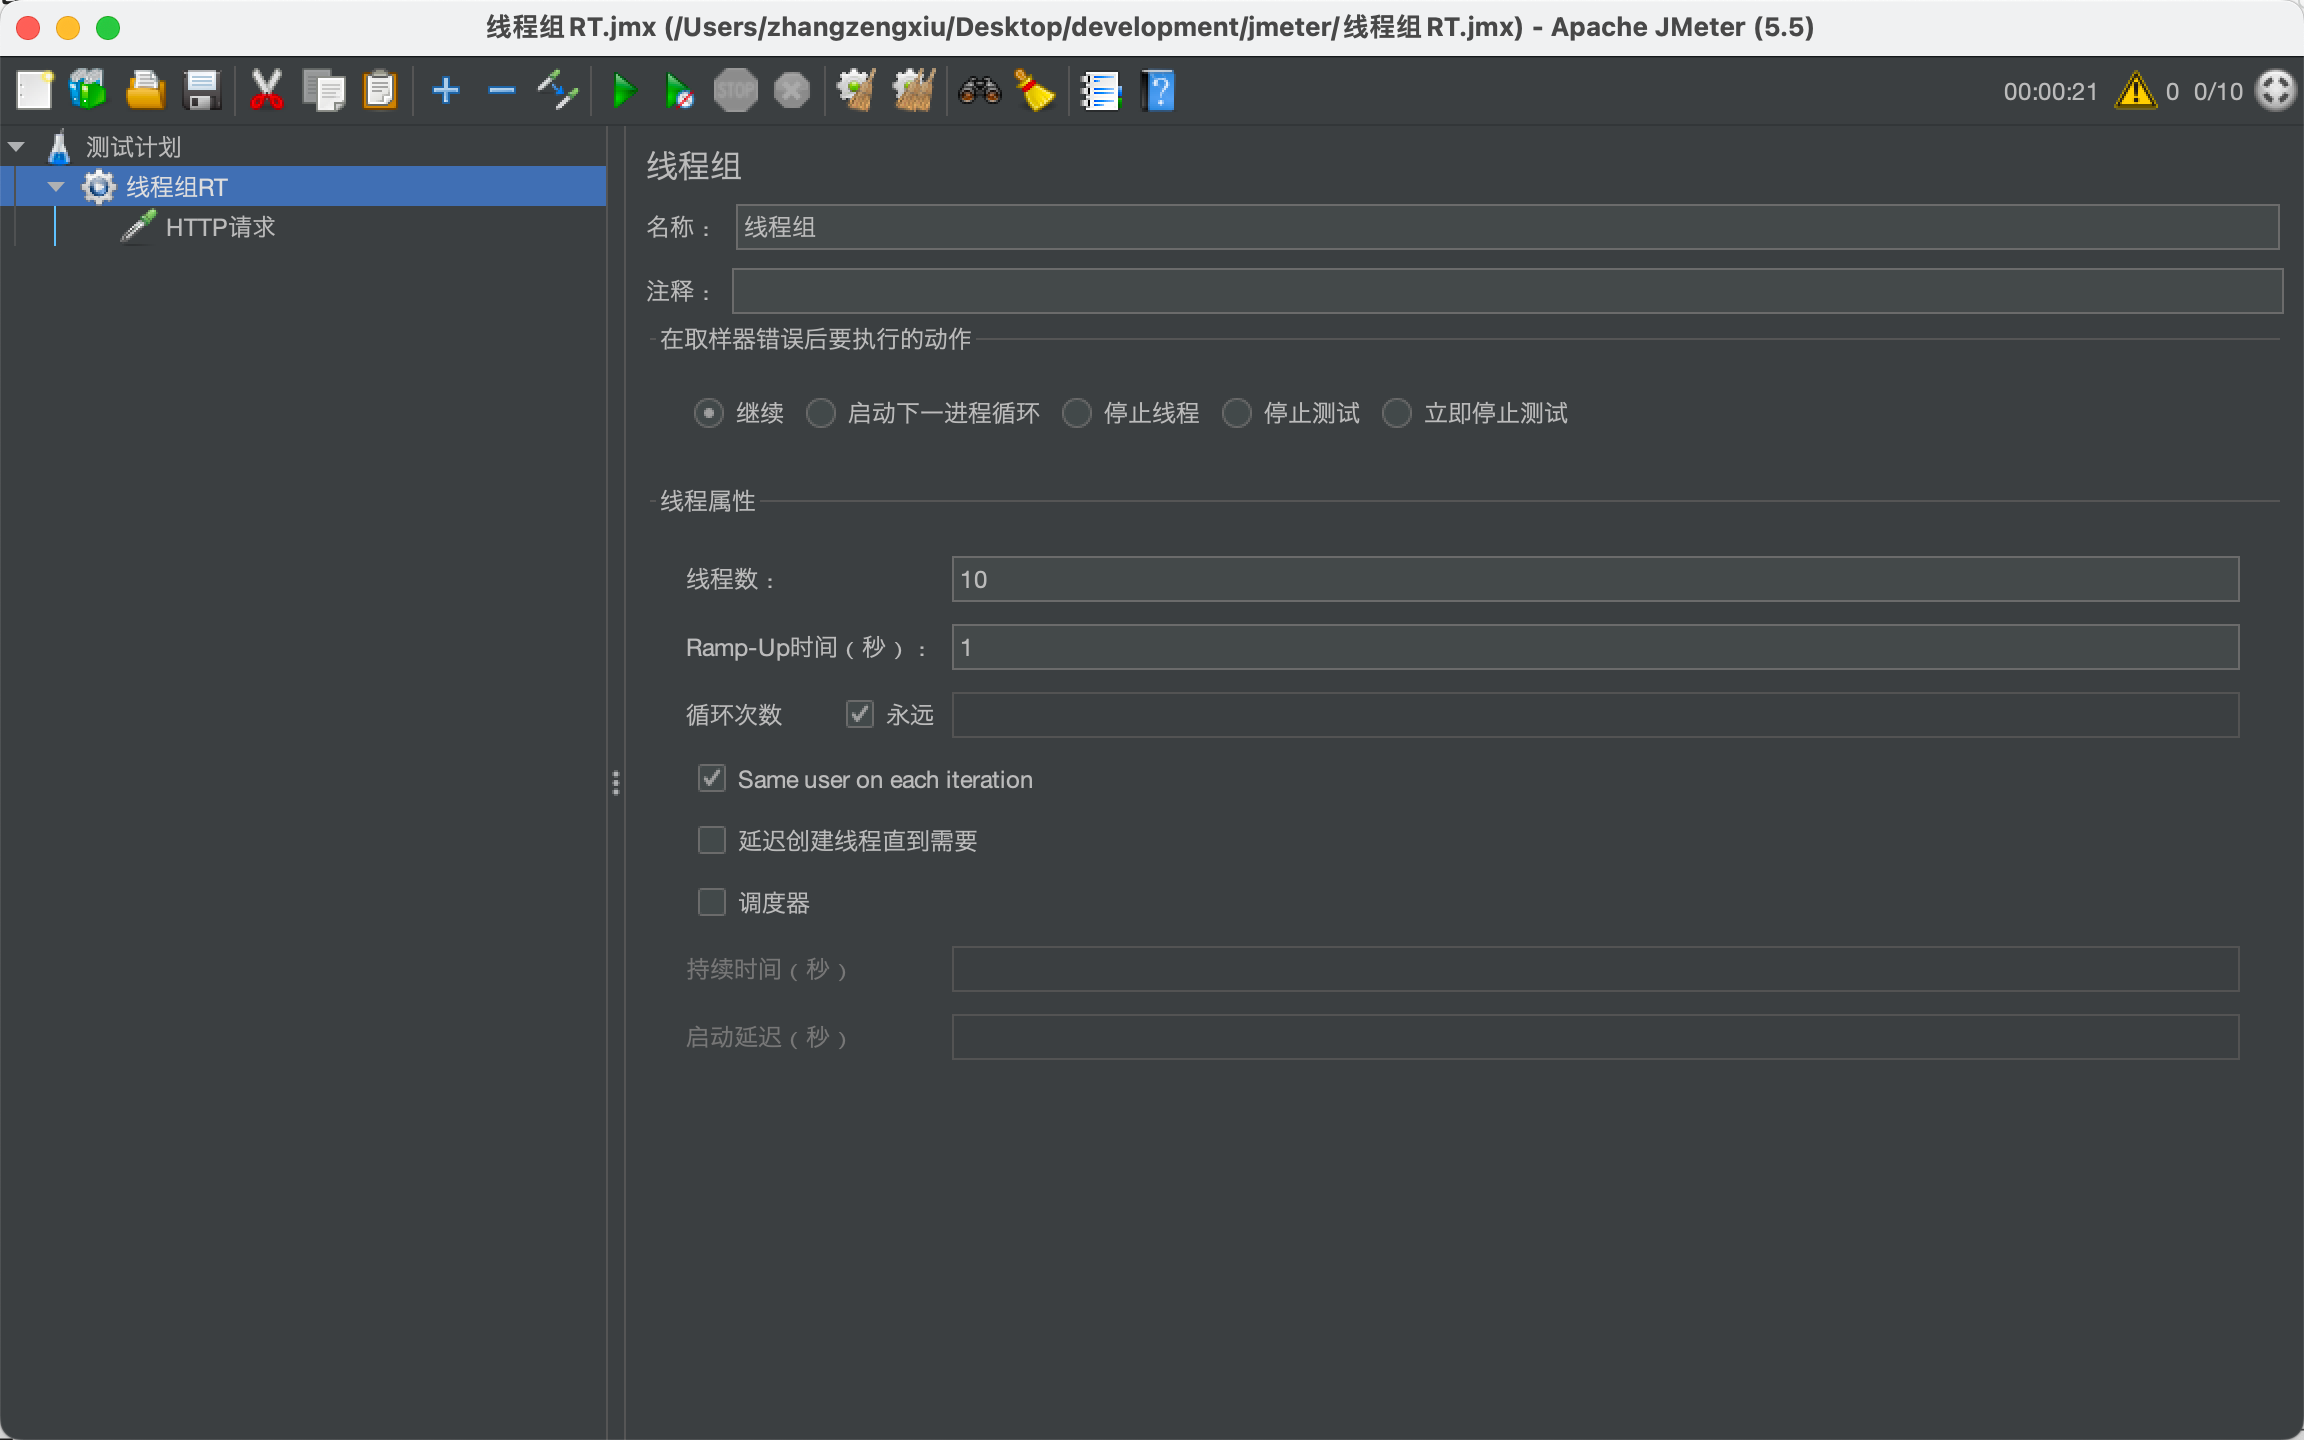This screenshot has width=2304, height=1440.
Task: Click the Ramp-Up时间 field showing 1
Action: (1595, 647)
